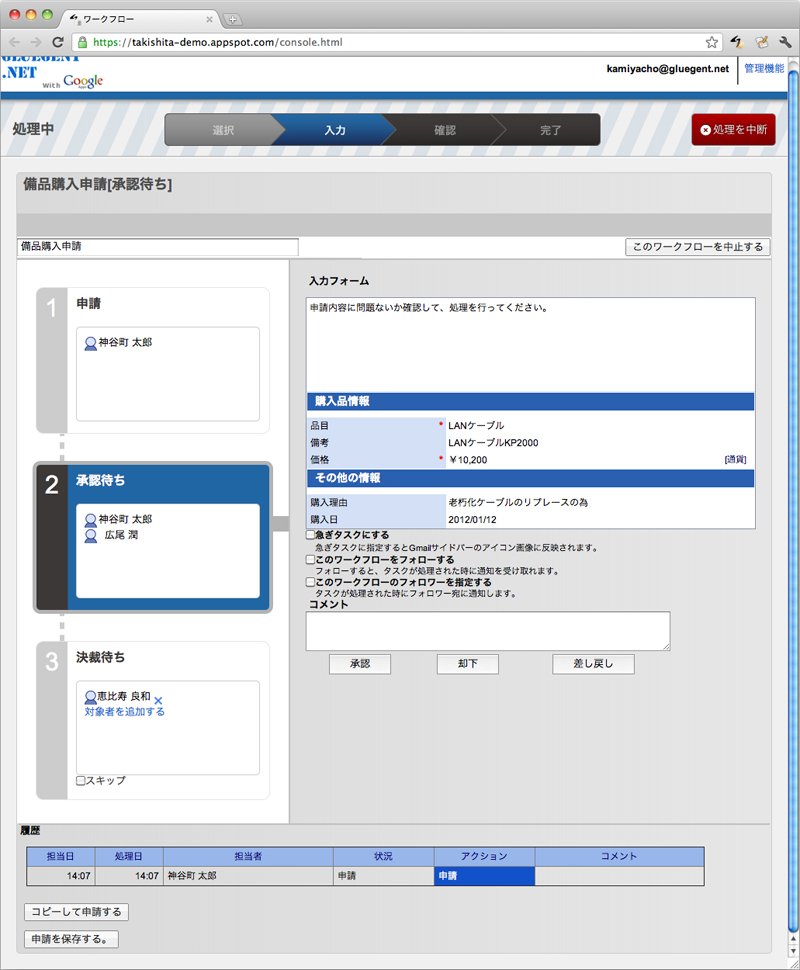Click the 処理日 column header

click(129, 856)
